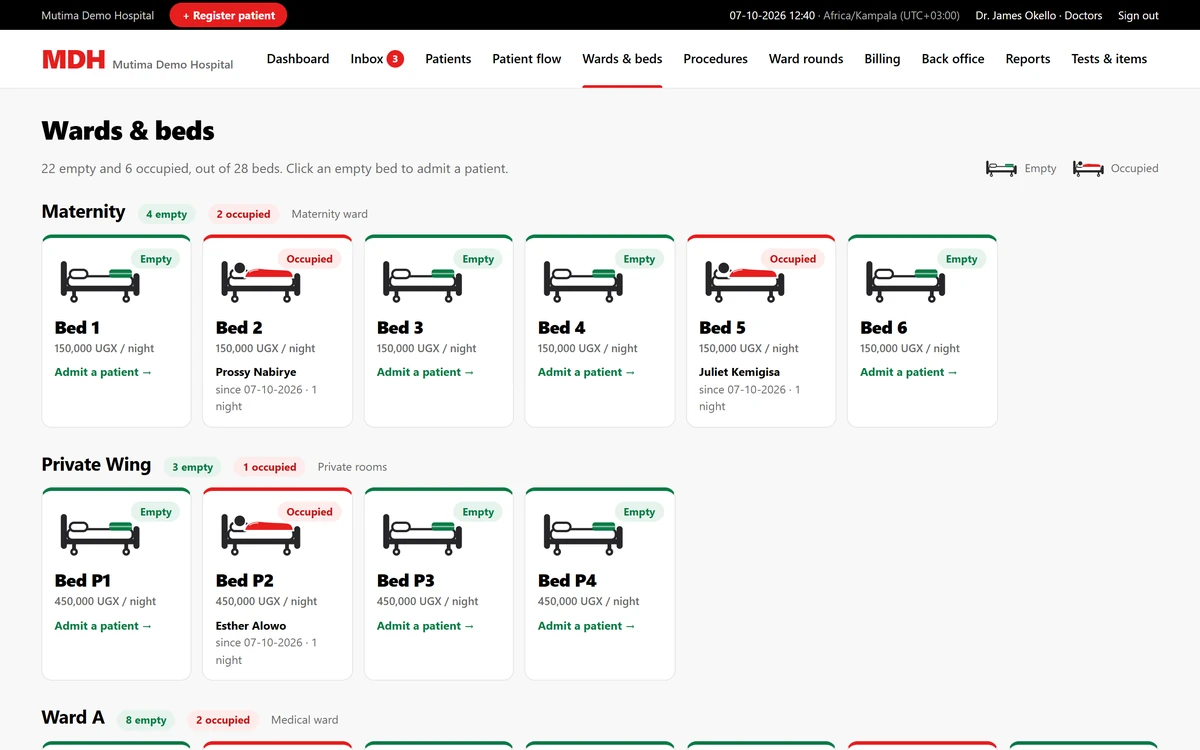Open the Billing menu item
1200x750 pixels.
882,59
